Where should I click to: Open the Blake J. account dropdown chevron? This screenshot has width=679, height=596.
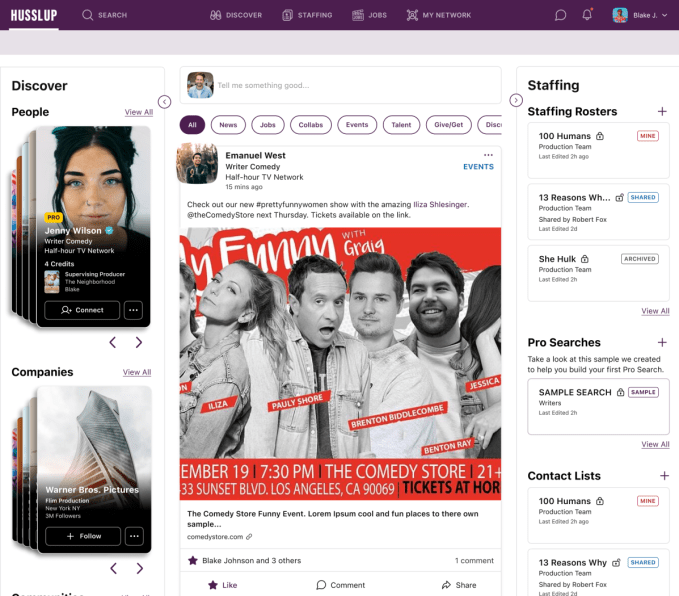[664, 15]
